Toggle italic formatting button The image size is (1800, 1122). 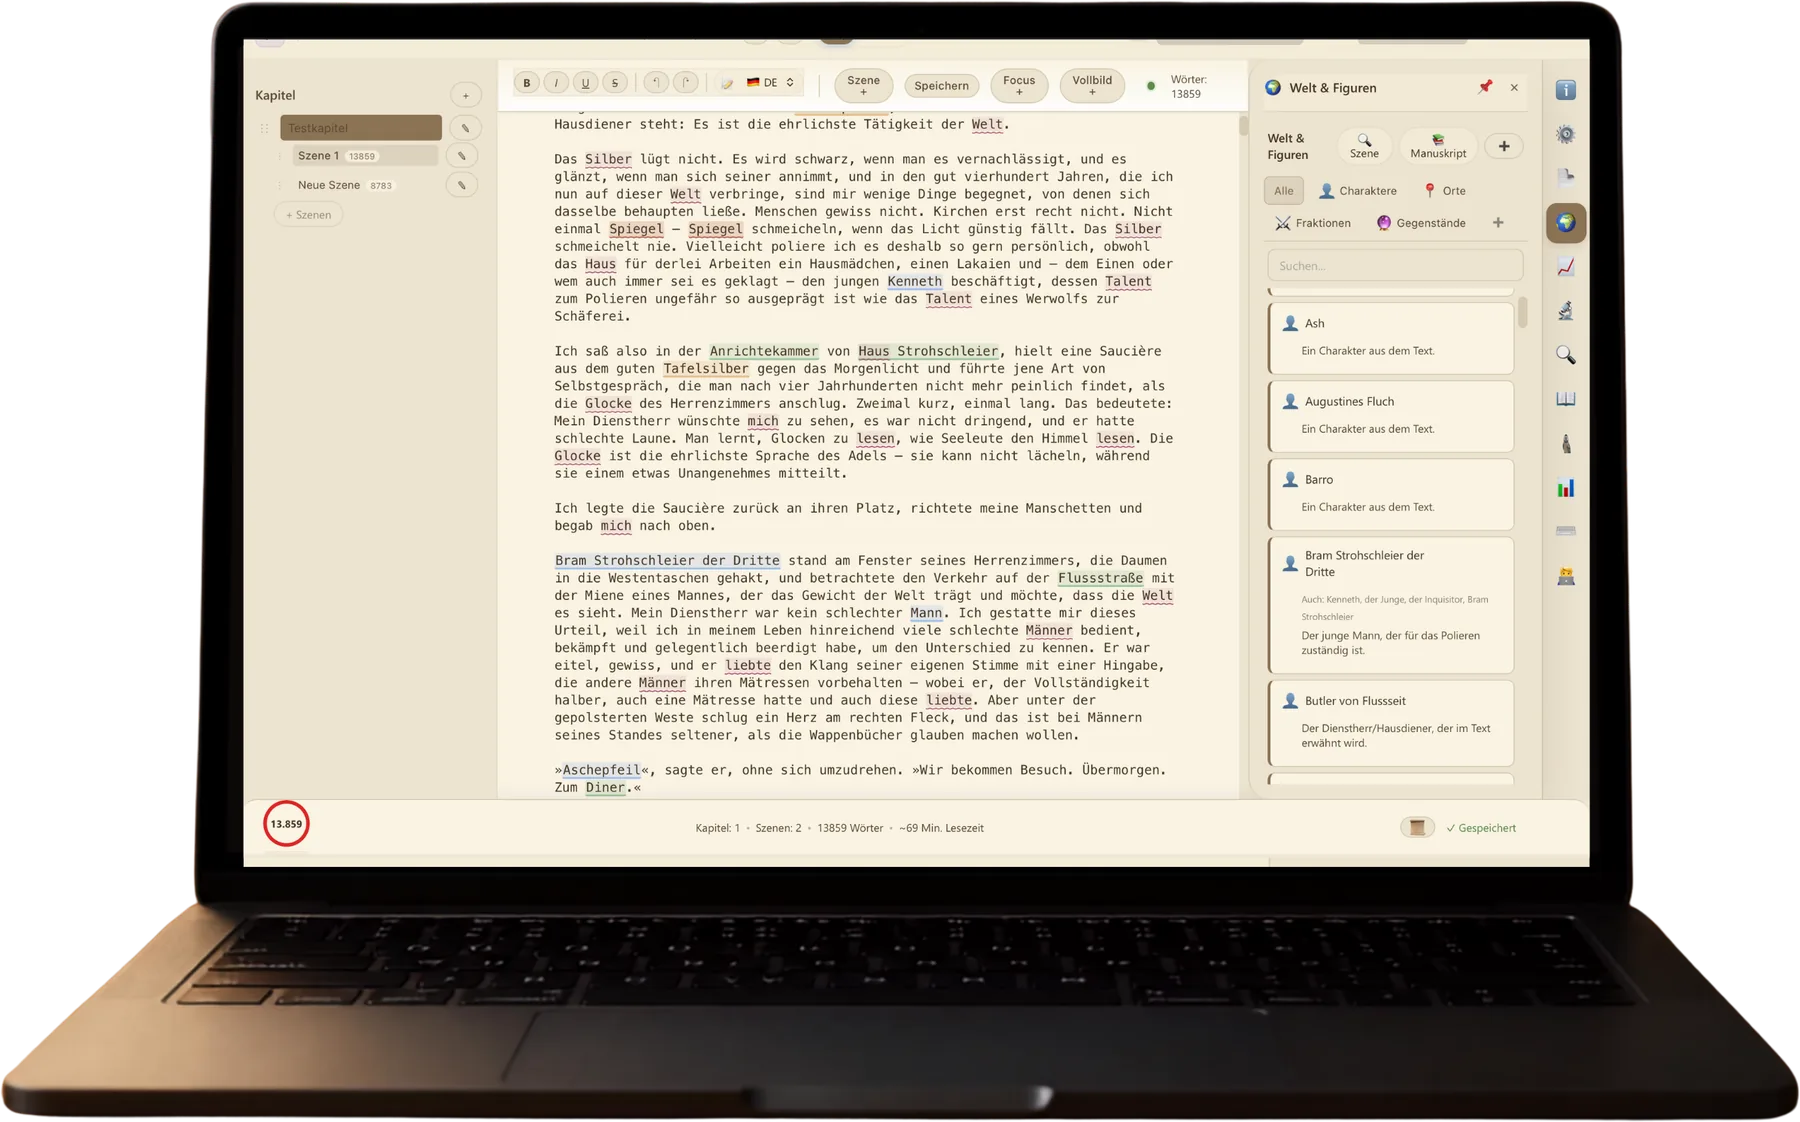[x=556, y=83]
